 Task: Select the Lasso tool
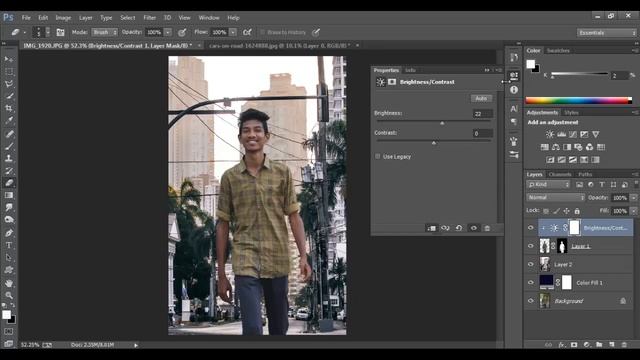tap(9, 84)
